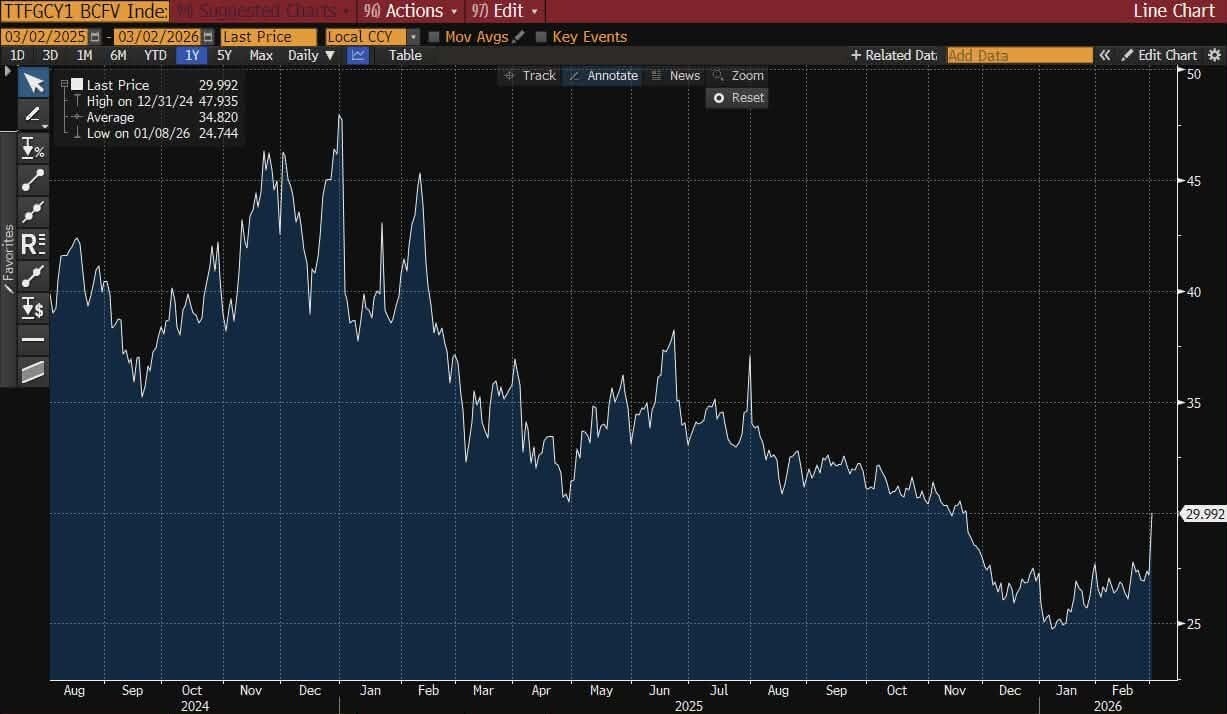Open the start date calendar picker

[95, 37]
